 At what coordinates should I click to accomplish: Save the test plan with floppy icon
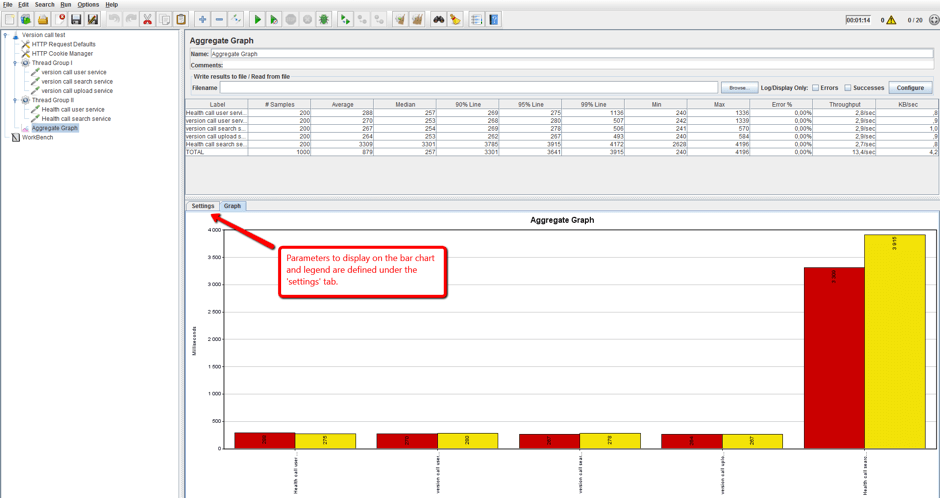pyautogui.click(x=76, y=20)
